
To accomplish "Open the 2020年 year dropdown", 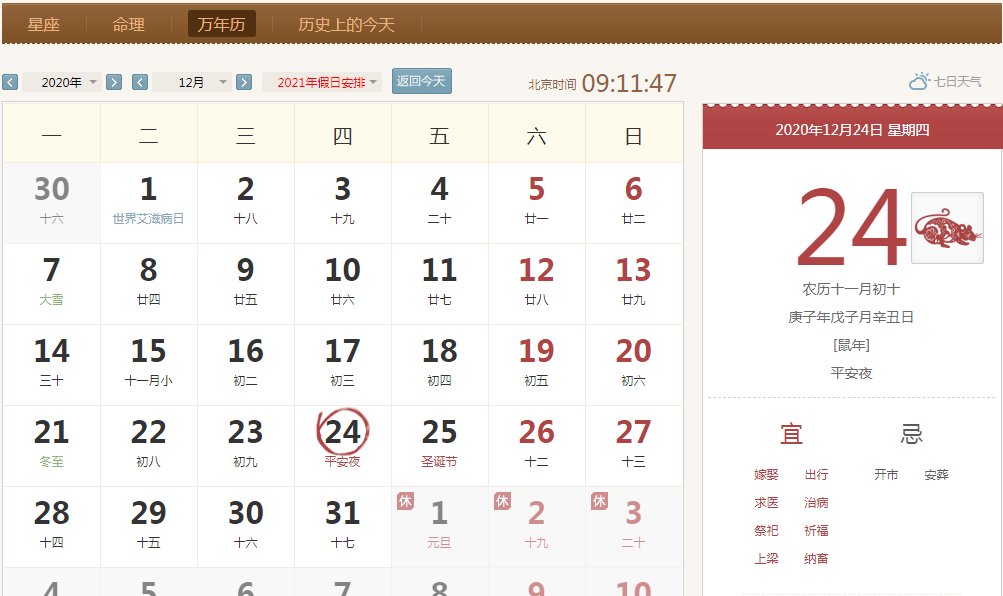I will coord(61,82).
